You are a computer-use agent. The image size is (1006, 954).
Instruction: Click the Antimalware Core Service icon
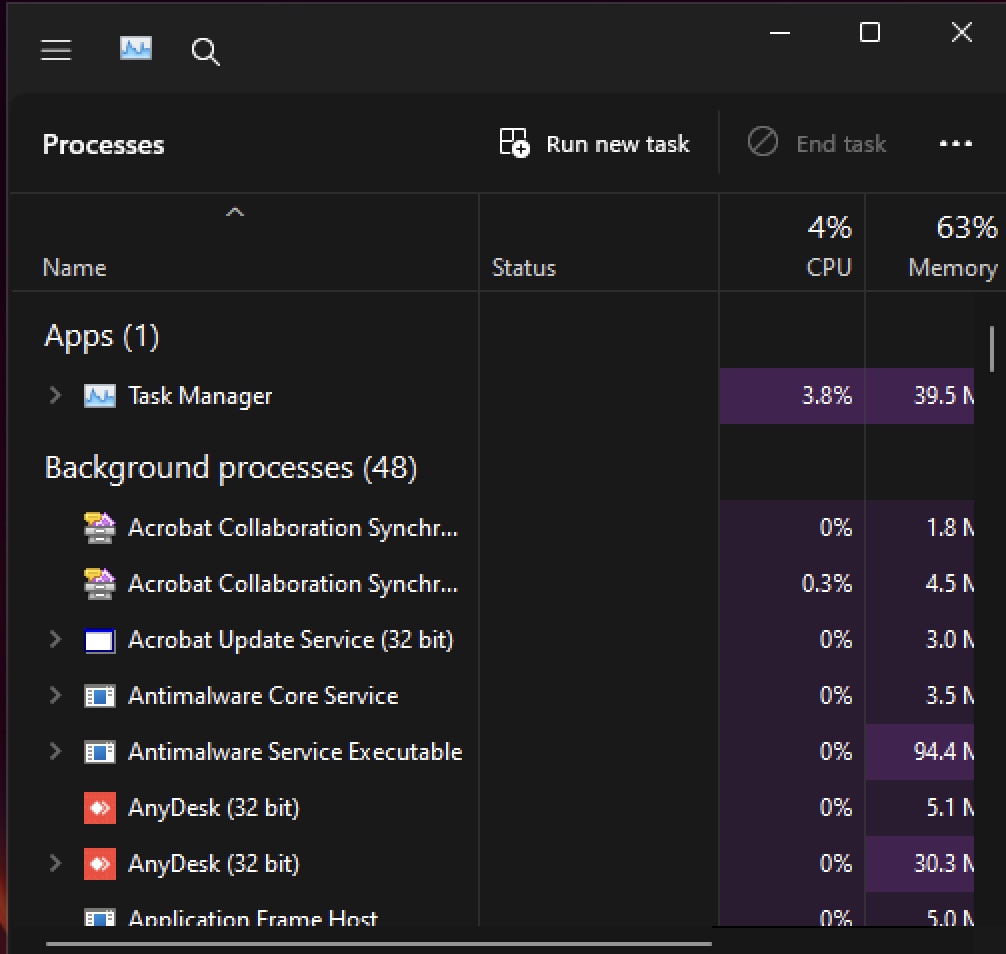click(x=99, y=696)
